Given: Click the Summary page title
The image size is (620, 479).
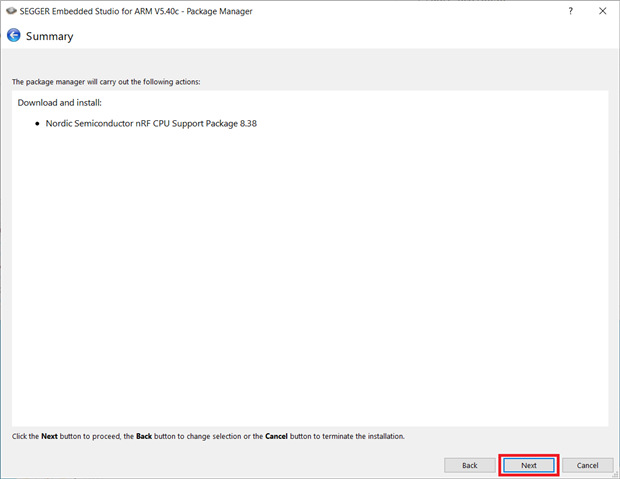Looking at the screenshot, I should (49, 36).
